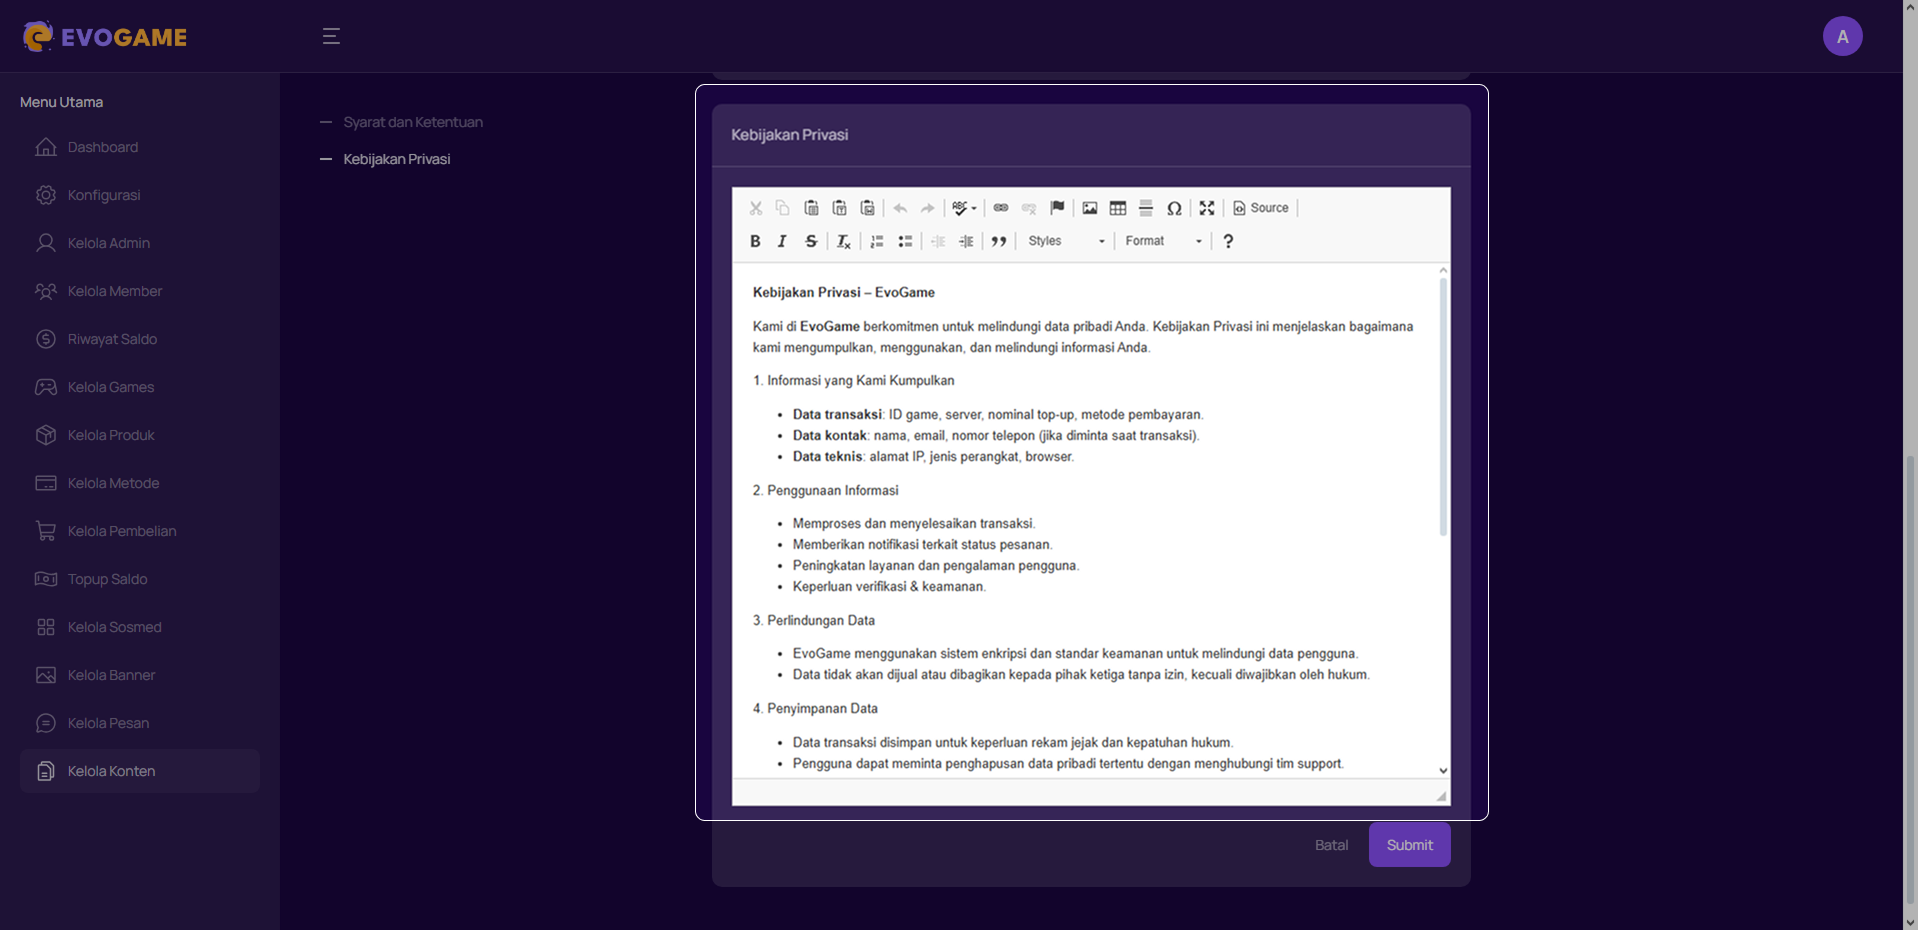Click the Remove Format icon
This screenshot has width=1918, height=930.
pos(843,241)
